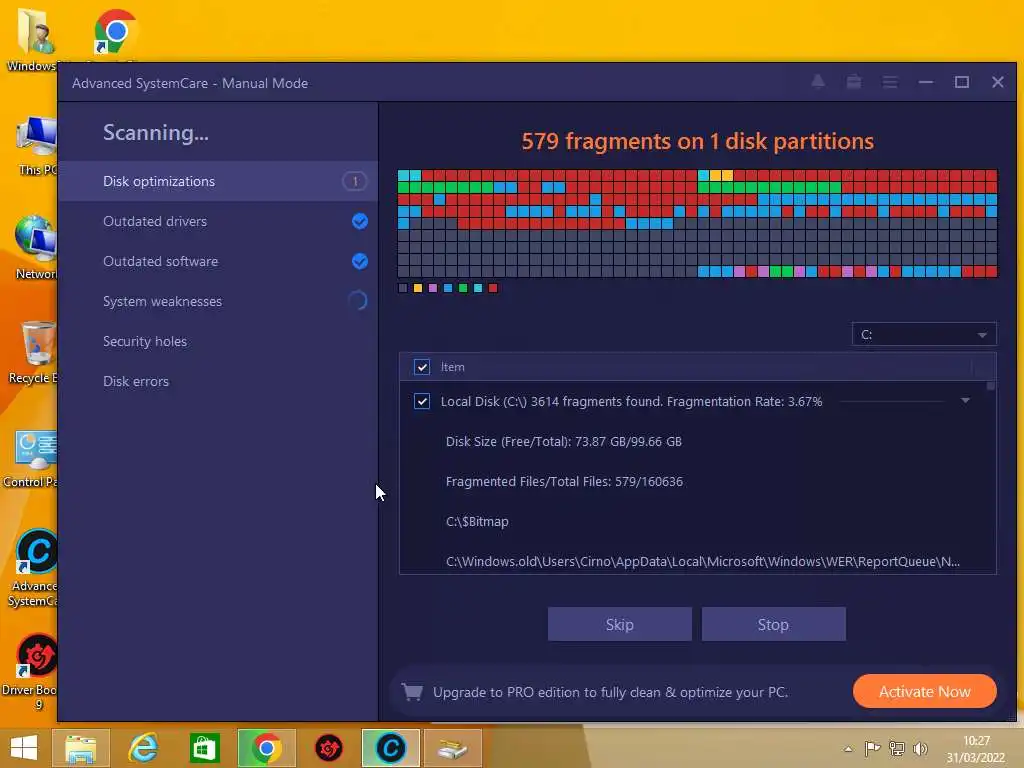Select Disk optimizations in the scan list
The width and height of the screenshot is (1024, 768).
[x=218, y=181]
